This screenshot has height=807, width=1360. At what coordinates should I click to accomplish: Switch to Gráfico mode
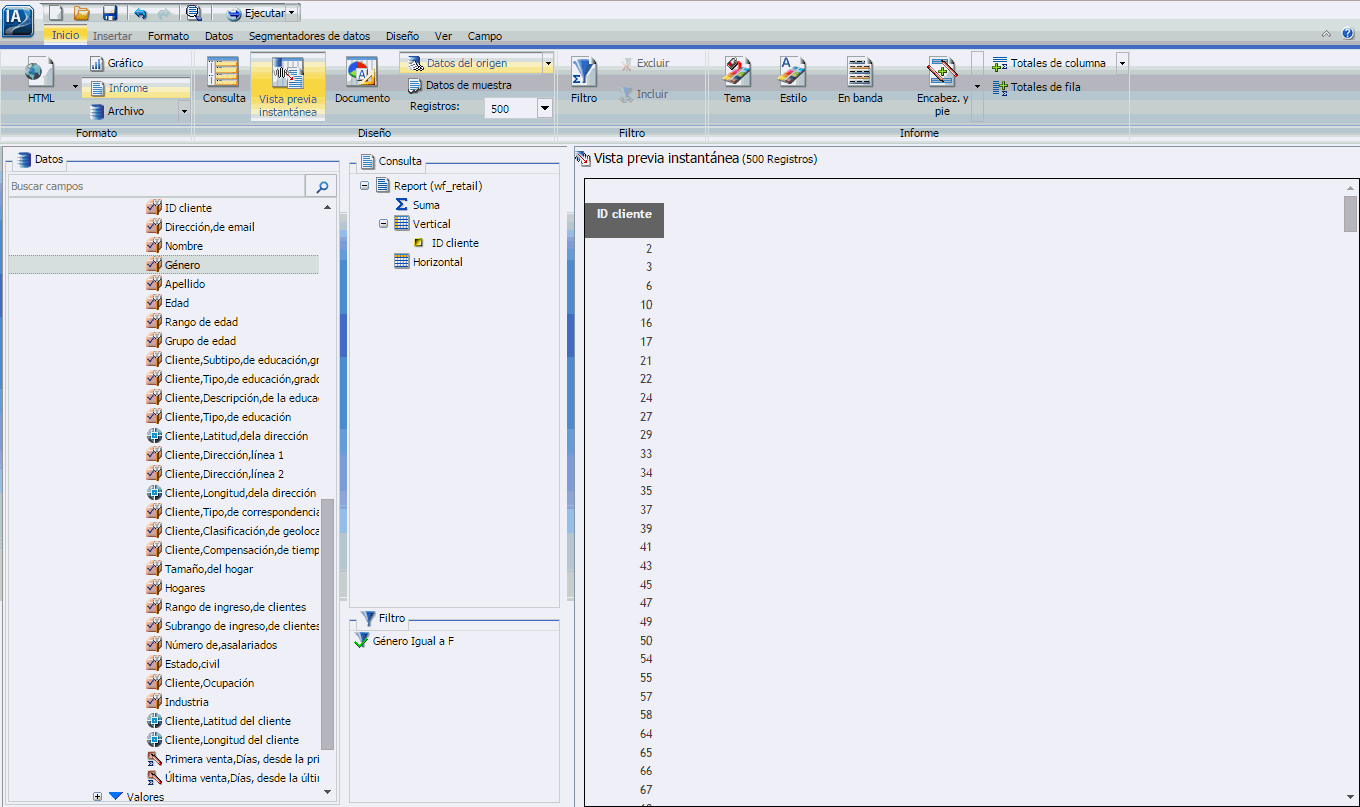[x=116, y=63]
